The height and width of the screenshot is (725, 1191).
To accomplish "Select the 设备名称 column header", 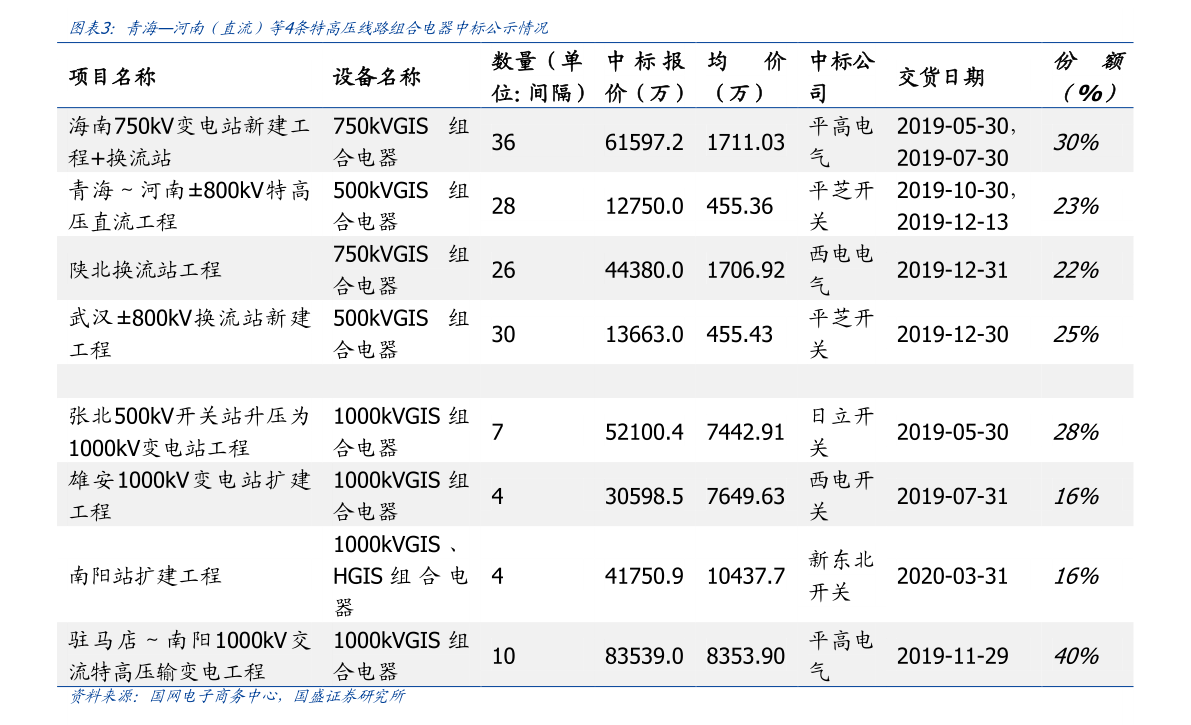I will [377, 77].
